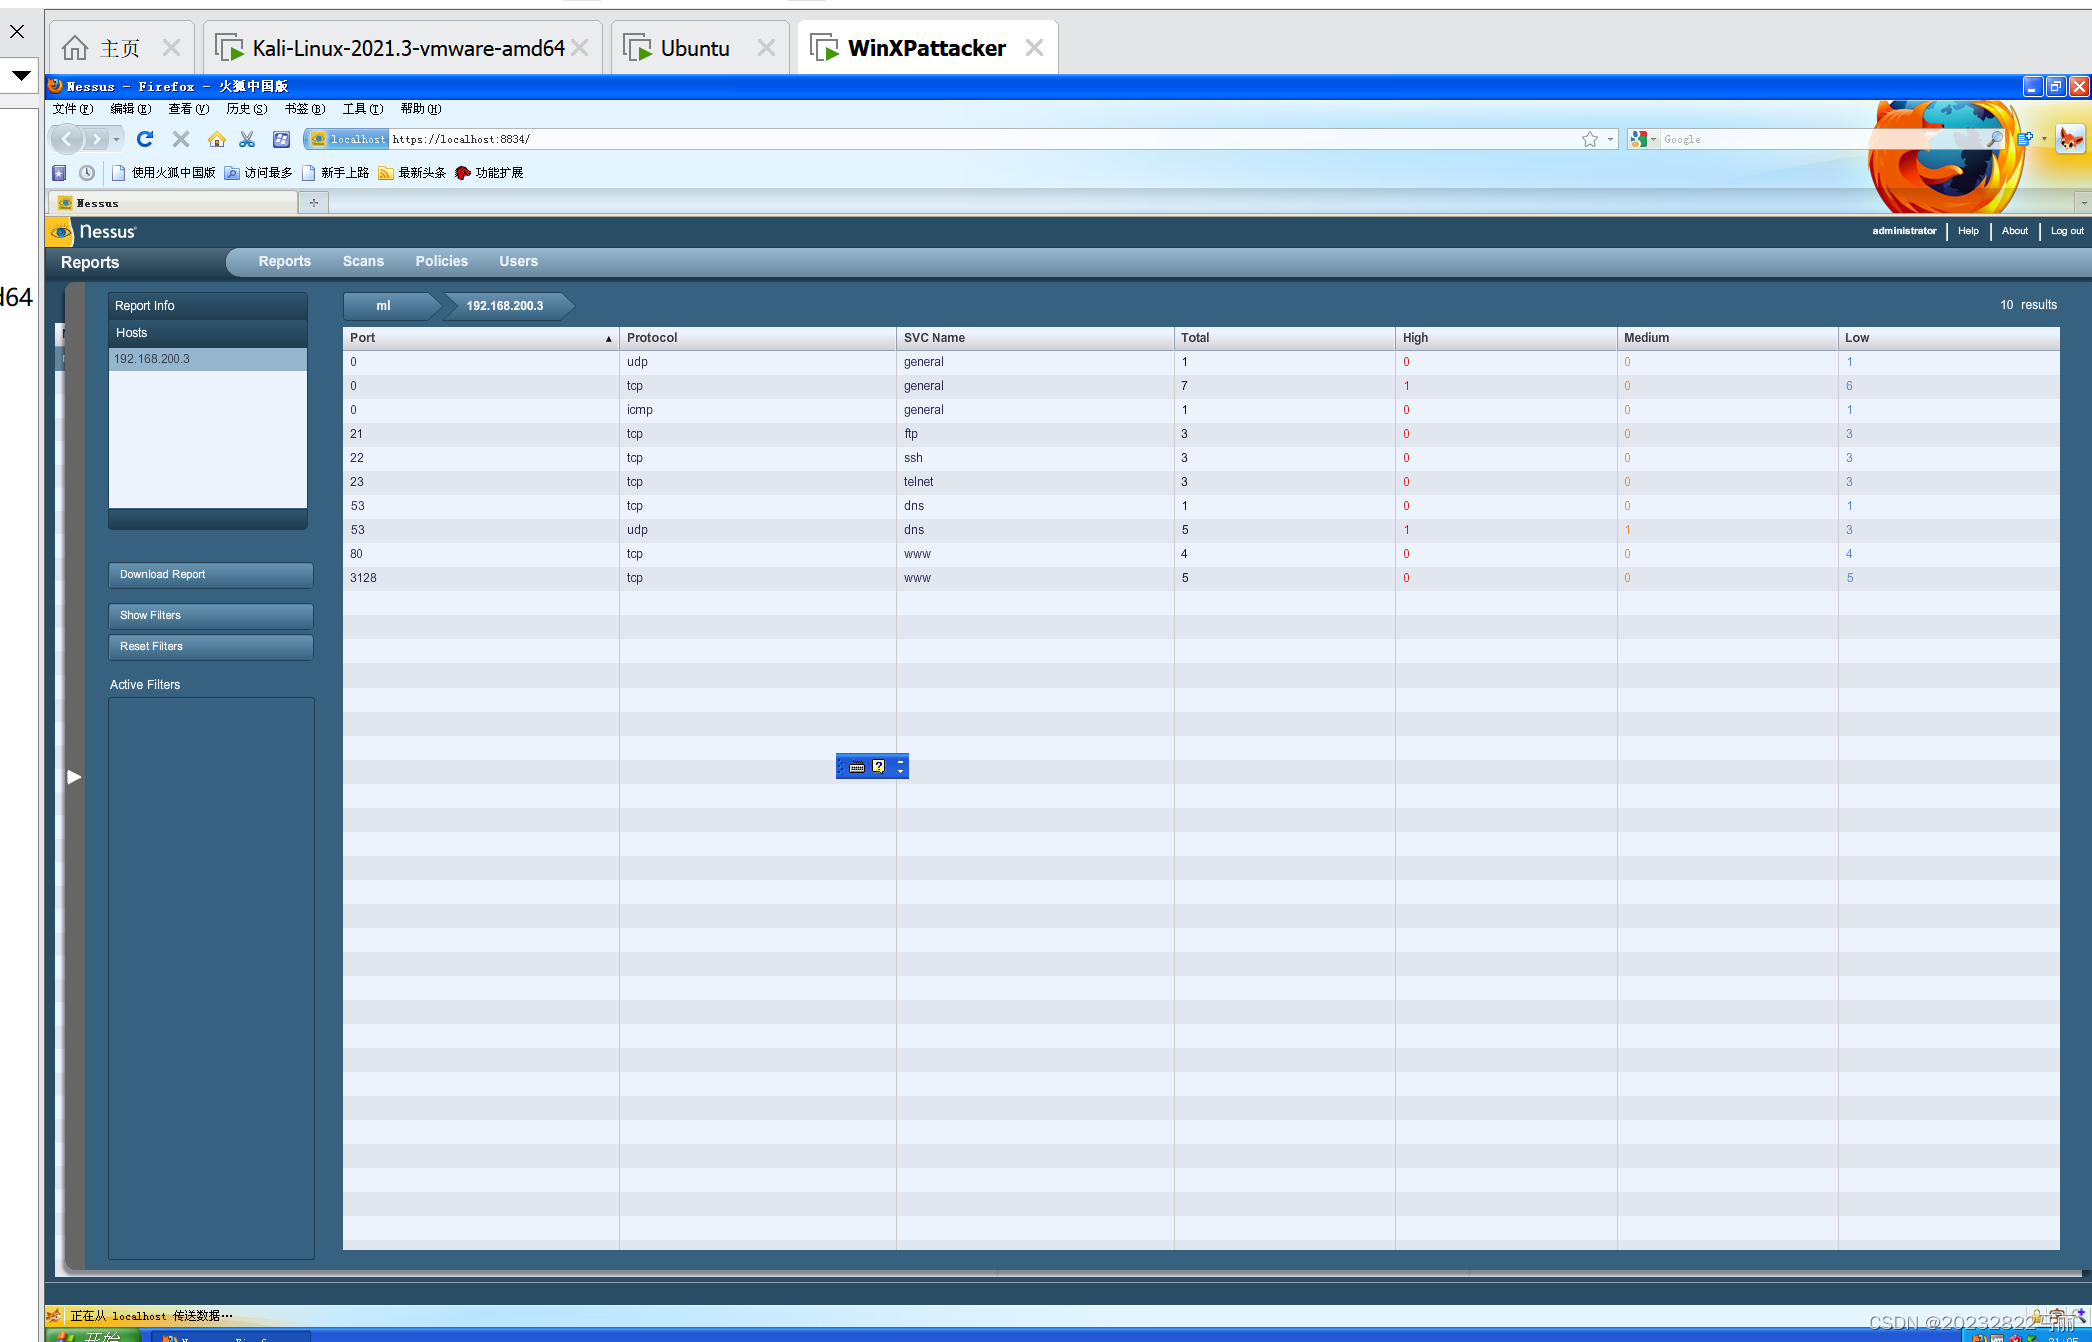The image size is (2092, 1342).
Task: Open the 功能扩展 bookmark
Action: [x=489, y=173]
